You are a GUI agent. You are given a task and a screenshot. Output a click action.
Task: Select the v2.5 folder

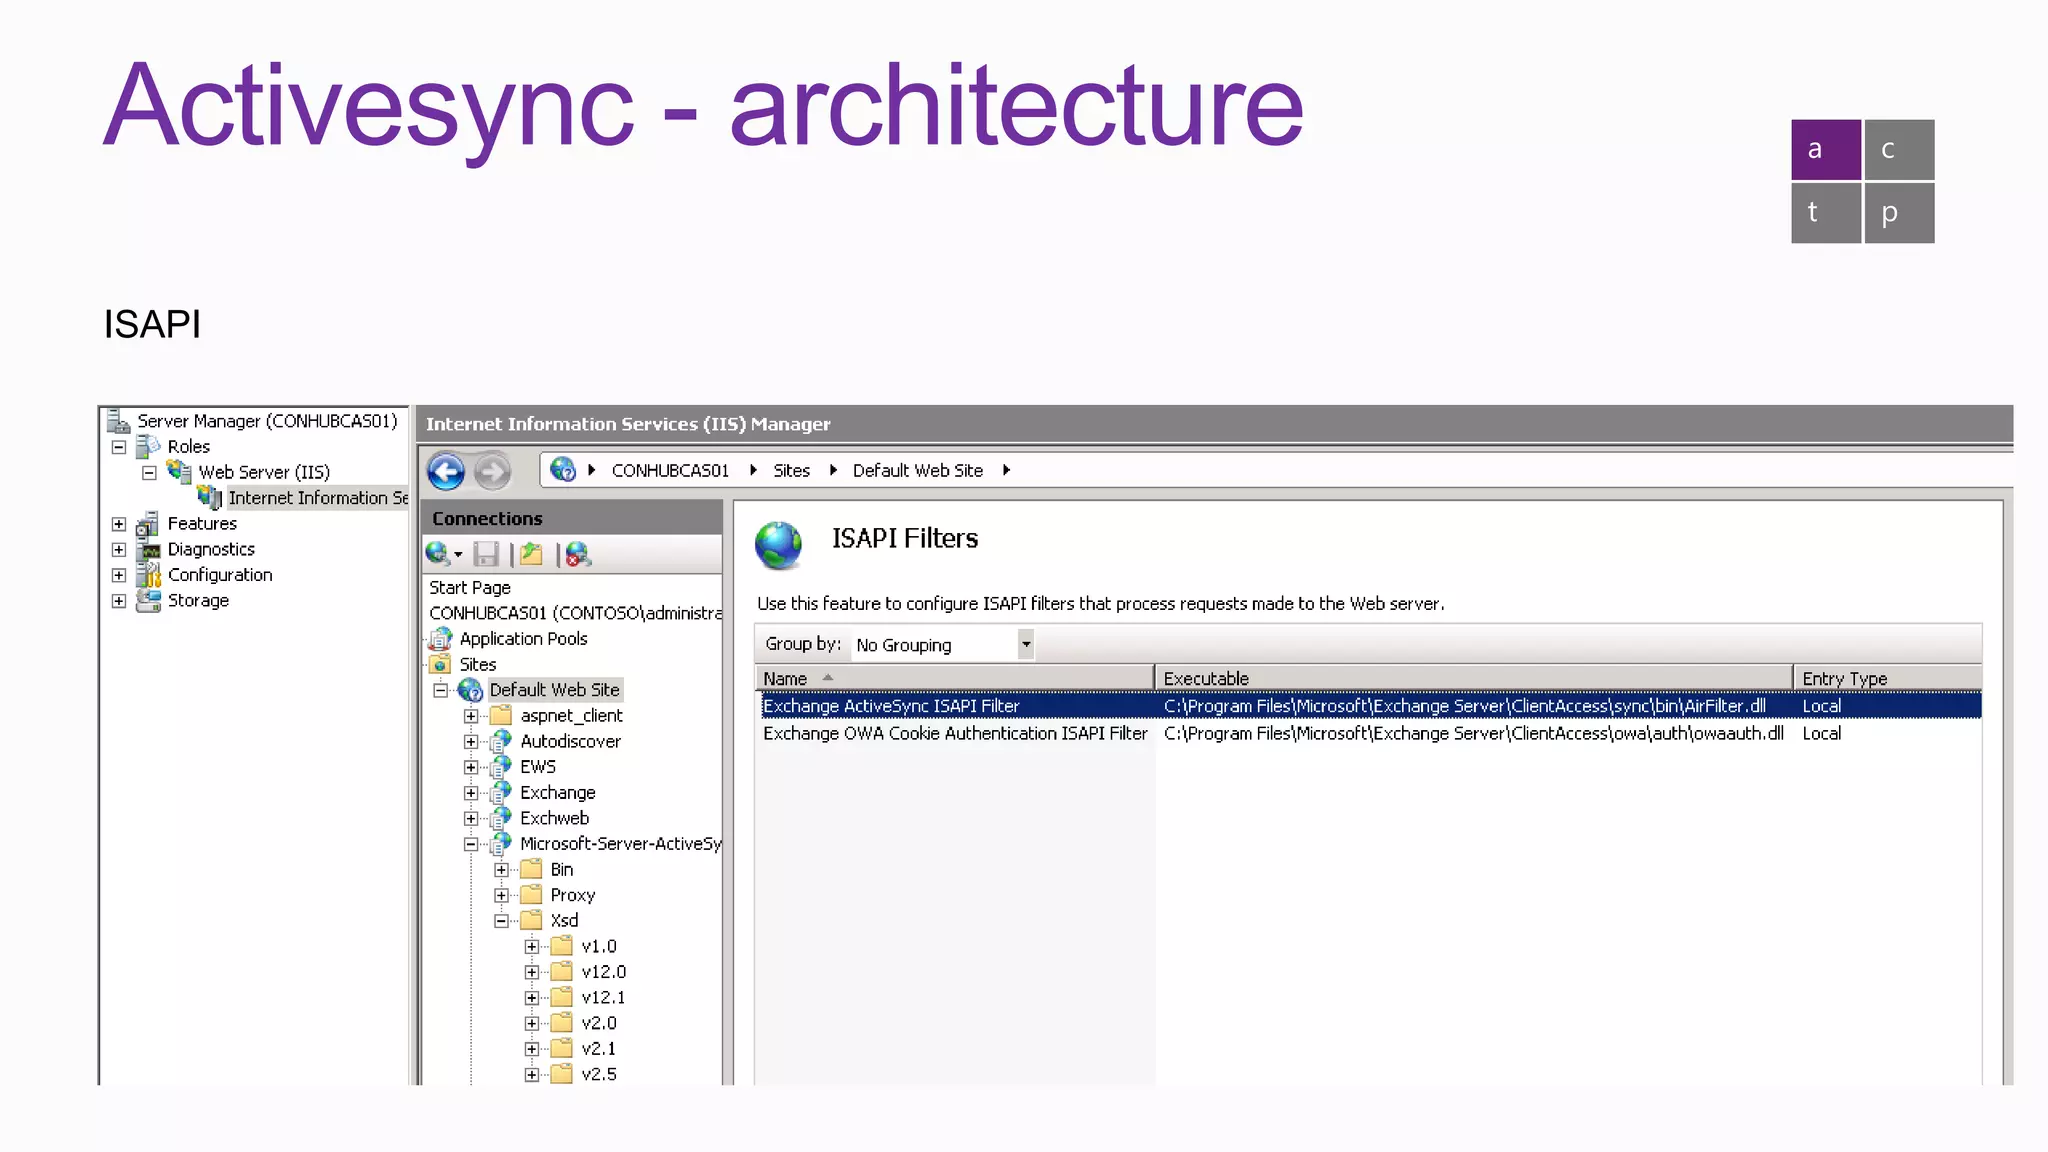[x=598, y=1074]
